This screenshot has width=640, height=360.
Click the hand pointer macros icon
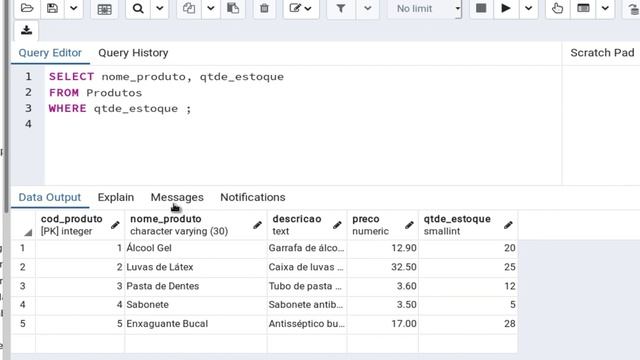[x=557, y=8]
